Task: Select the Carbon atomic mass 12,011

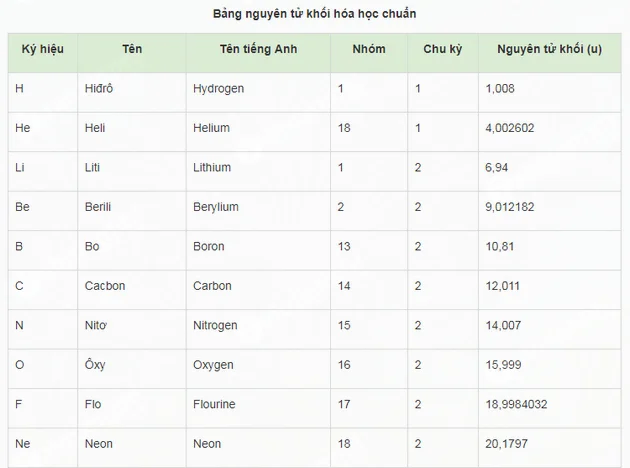Action: (502, 286)
